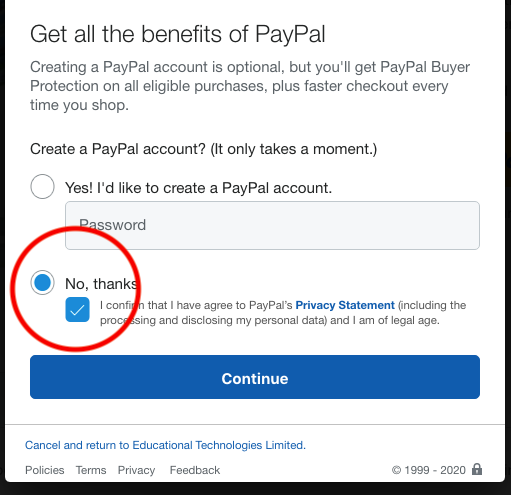Image resolution: width=511 pixels, height=495 pixels.
Task: Click the copyright 1999 - 2020 text
Action: 429,470
